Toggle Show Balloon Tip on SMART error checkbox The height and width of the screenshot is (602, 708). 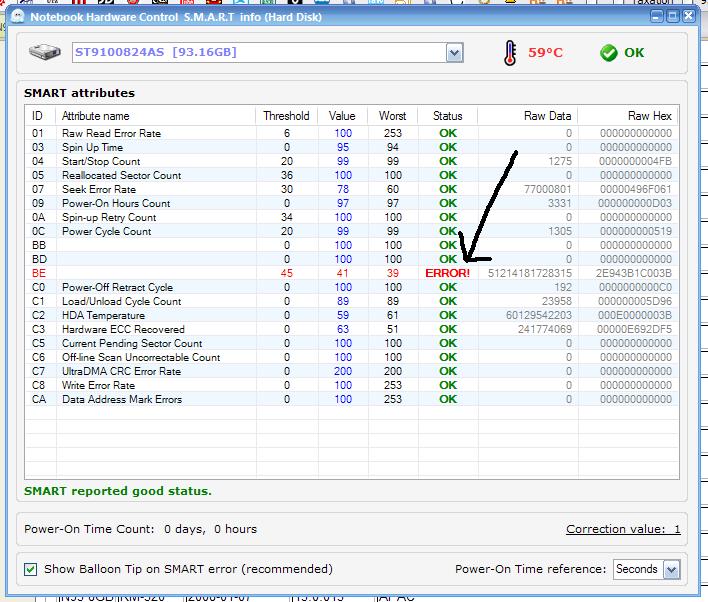click(x=31, y=569)
